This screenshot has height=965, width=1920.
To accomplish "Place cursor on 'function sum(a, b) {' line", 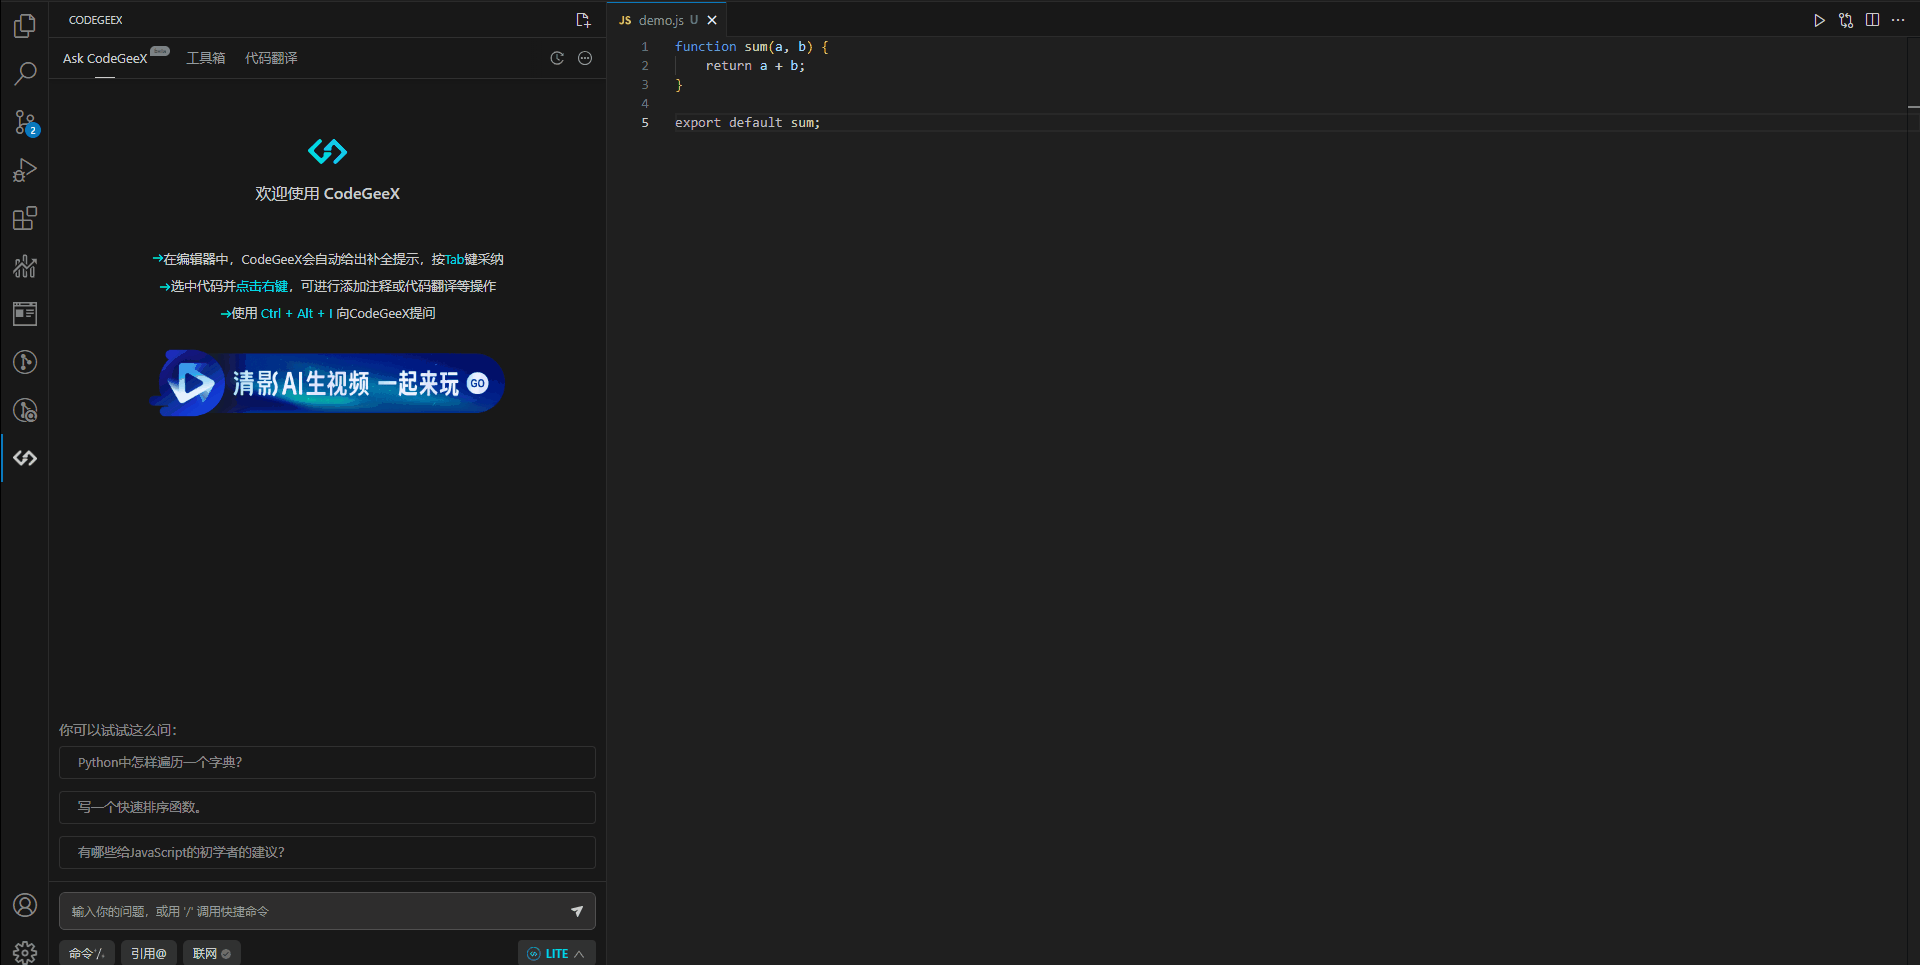I will click(752, 47).
